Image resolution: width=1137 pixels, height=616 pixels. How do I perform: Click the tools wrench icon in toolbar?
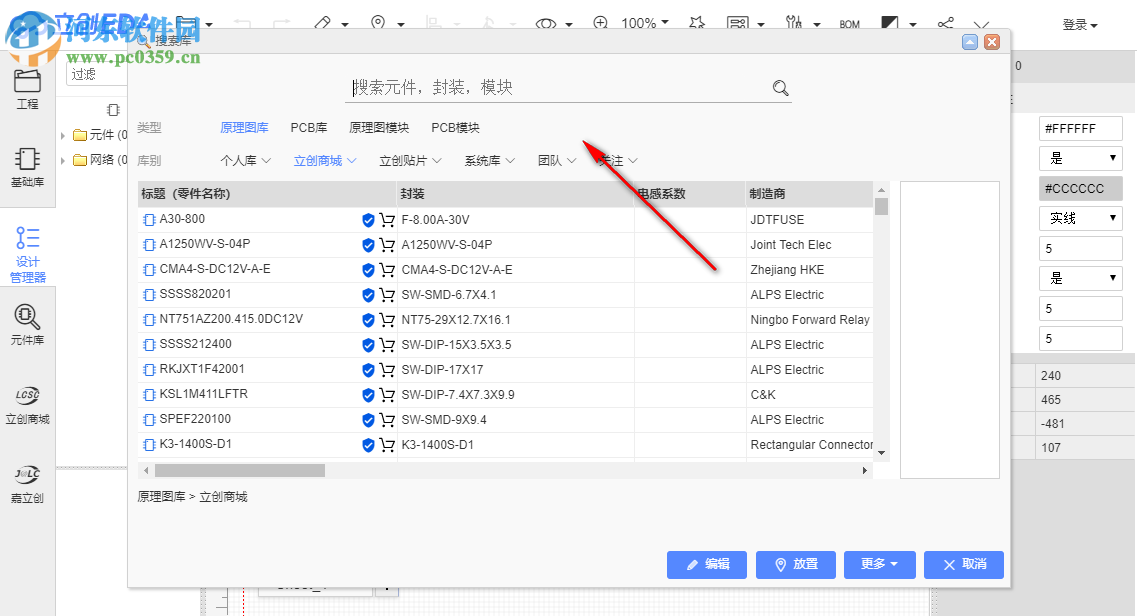794,23
